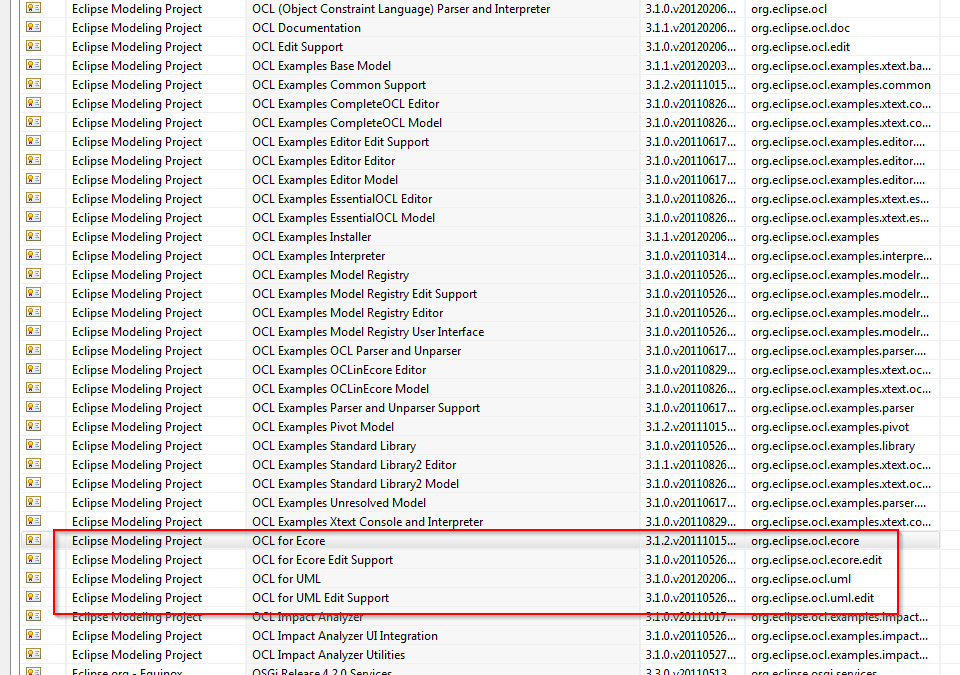Click the icon on the OCL Examples EssentialOCL Editor row
This screenshot has height=675, width=960.
(x=34, y=198)
